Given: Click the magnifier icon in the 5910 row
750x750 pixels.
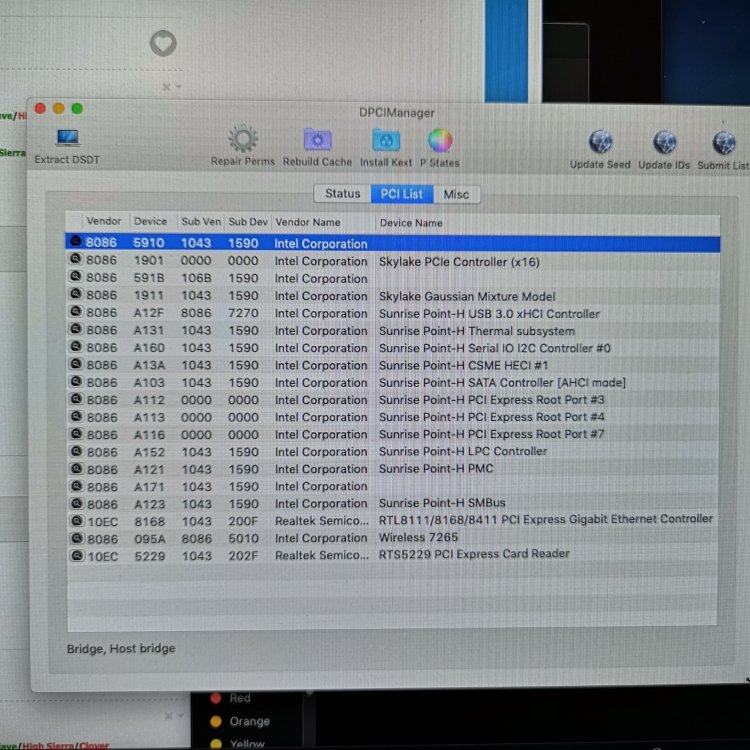Looking at the screenshot, I should (x=75, y=241).
